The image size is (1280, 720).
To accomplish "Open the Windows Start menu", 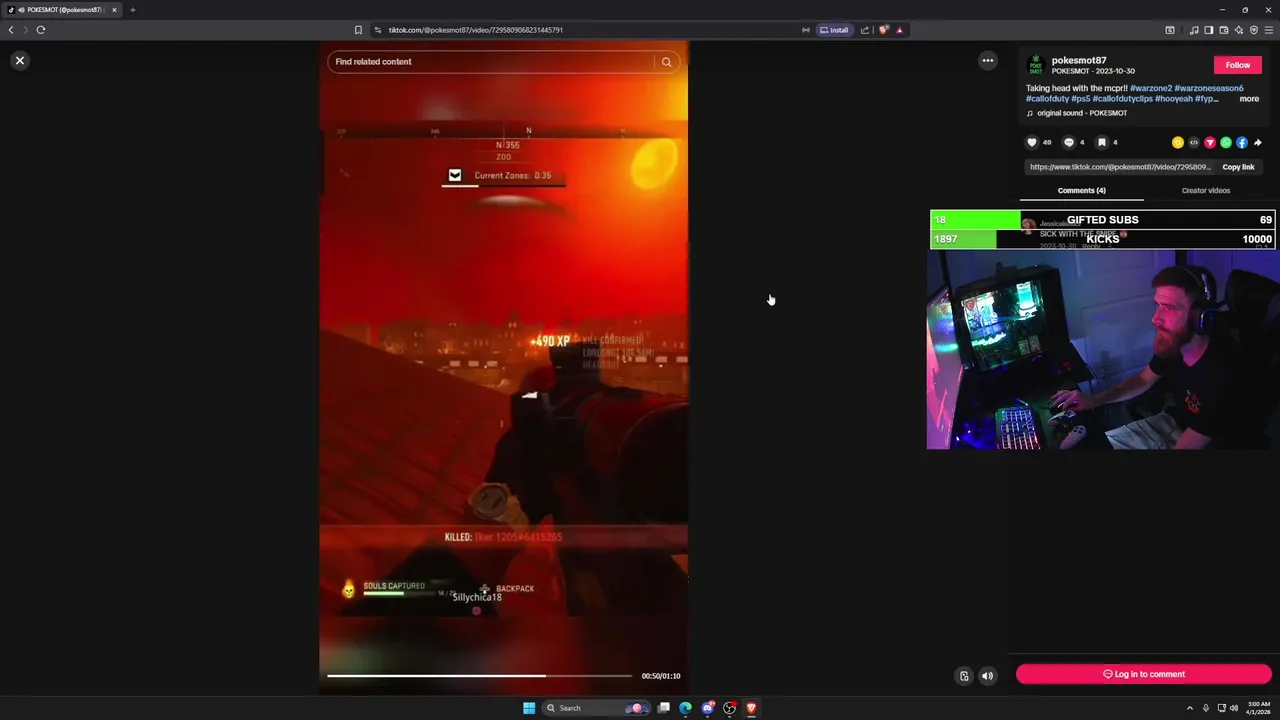I will [529, 708].
